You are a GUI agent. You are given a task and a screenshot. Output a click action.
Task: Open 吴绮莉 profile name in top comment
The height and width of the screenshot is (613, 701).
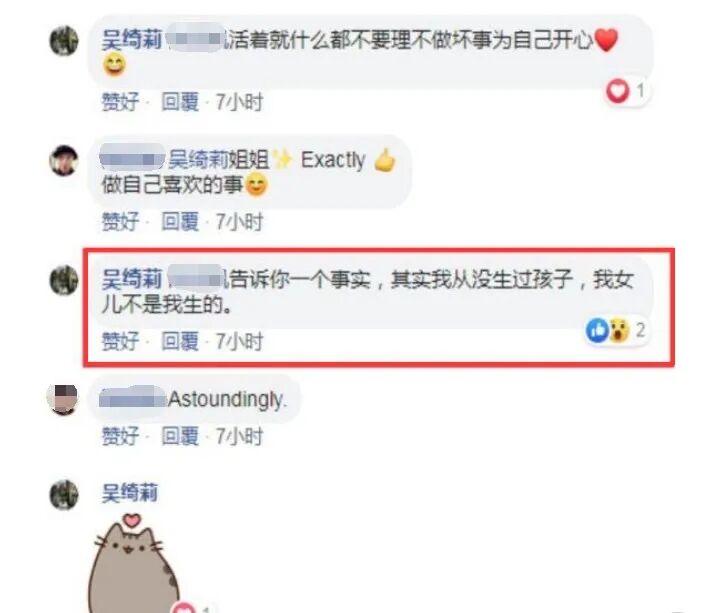point(132,40)
